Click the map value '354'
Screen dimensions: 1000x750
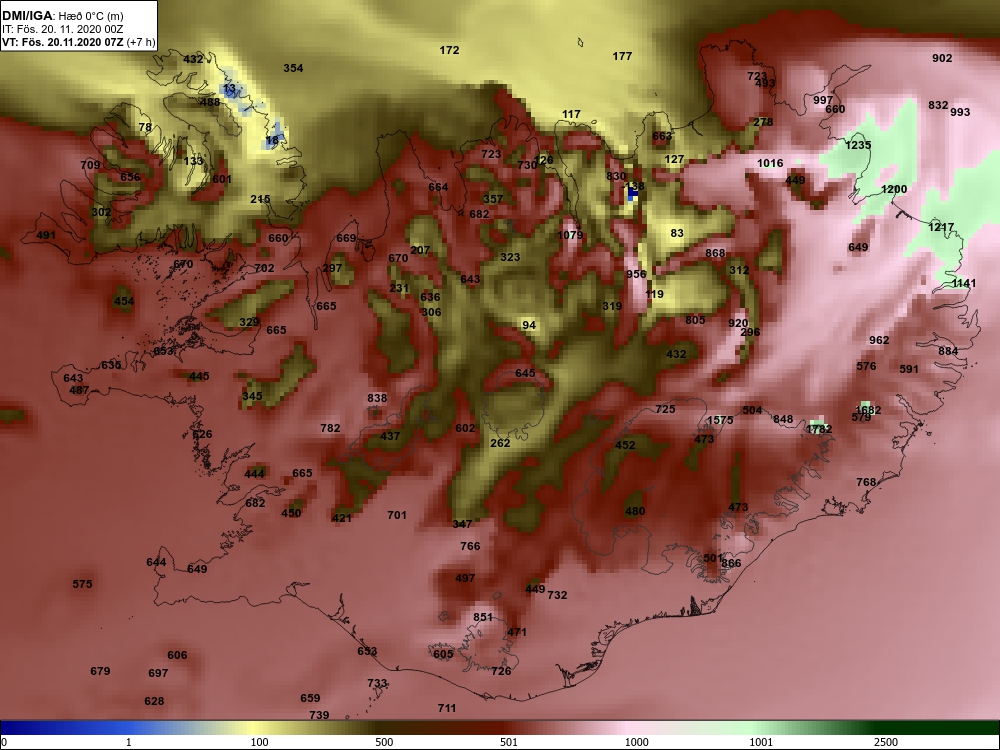click(293, 68)
